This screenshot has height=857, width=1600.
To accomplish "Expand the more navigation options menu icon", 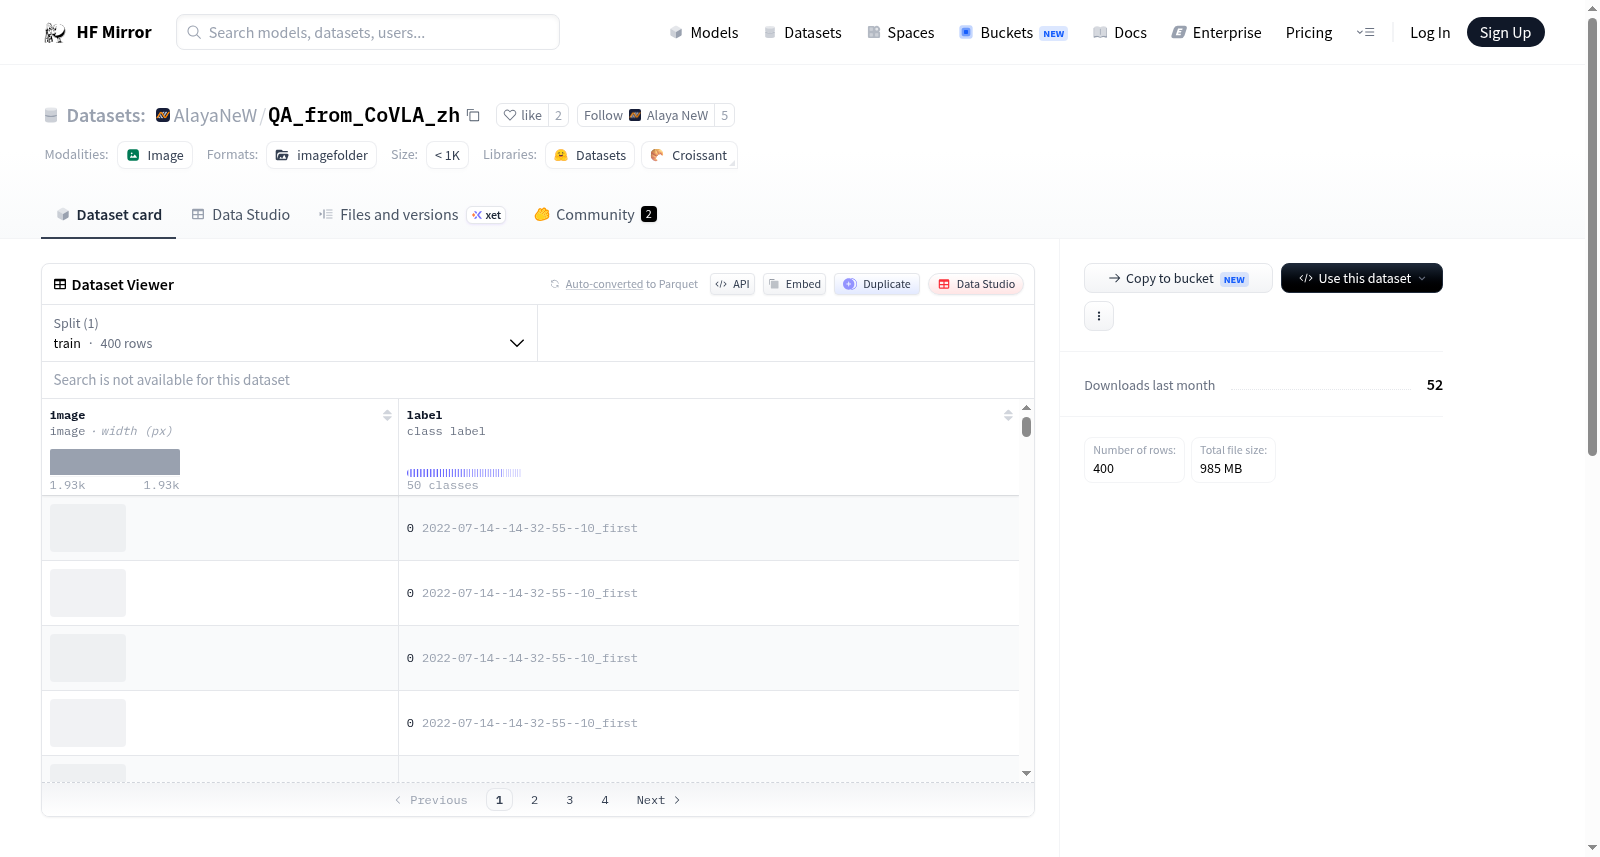I will point(1365,33).
